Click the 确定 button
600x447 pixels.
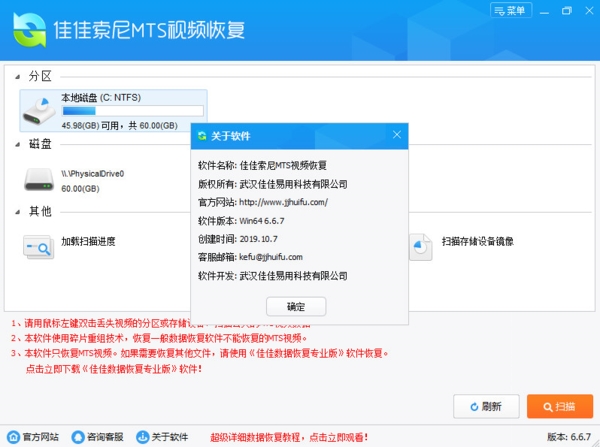point(296,307)
